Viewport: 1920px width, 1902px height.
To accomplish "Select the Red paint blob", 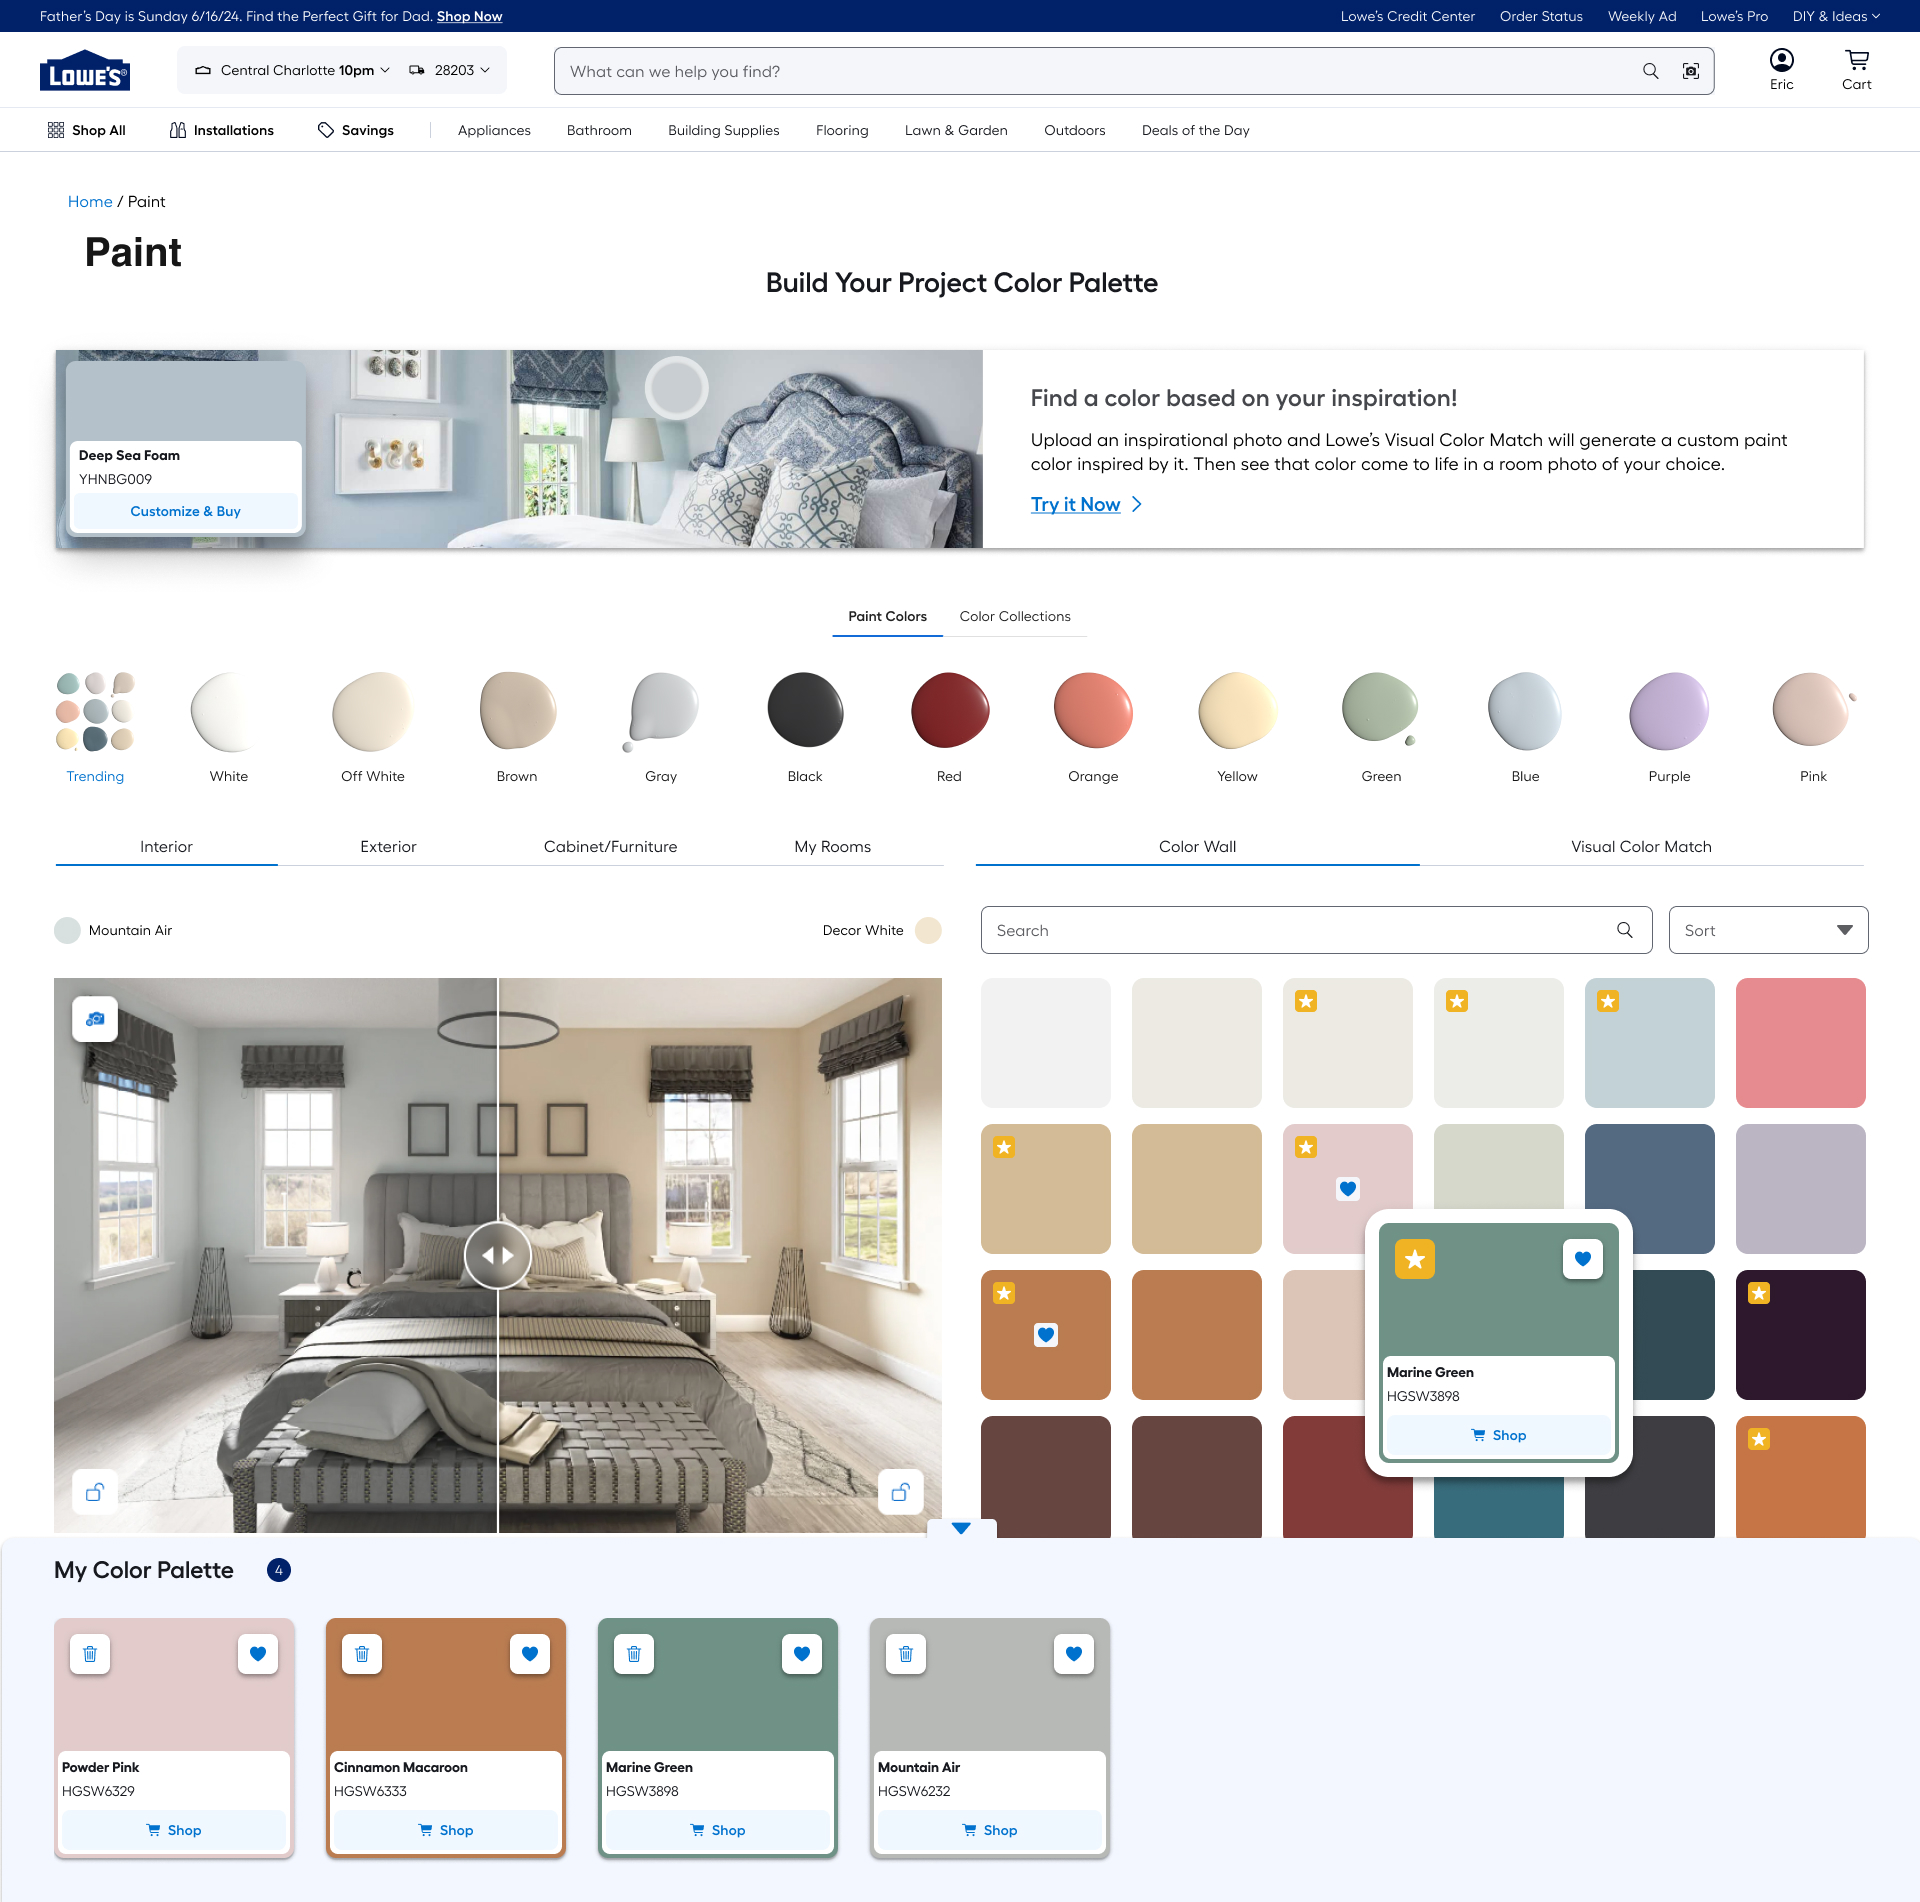I will 949,711.
